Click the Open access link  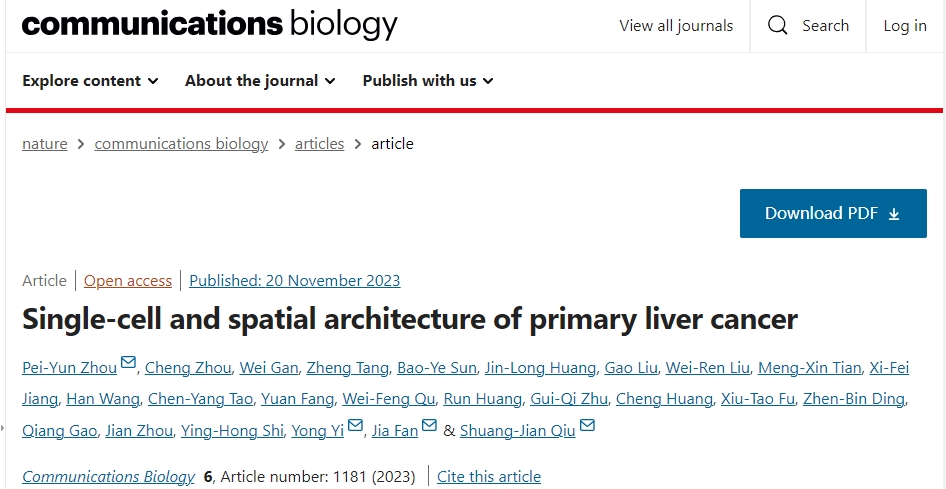tap(128, 281)
